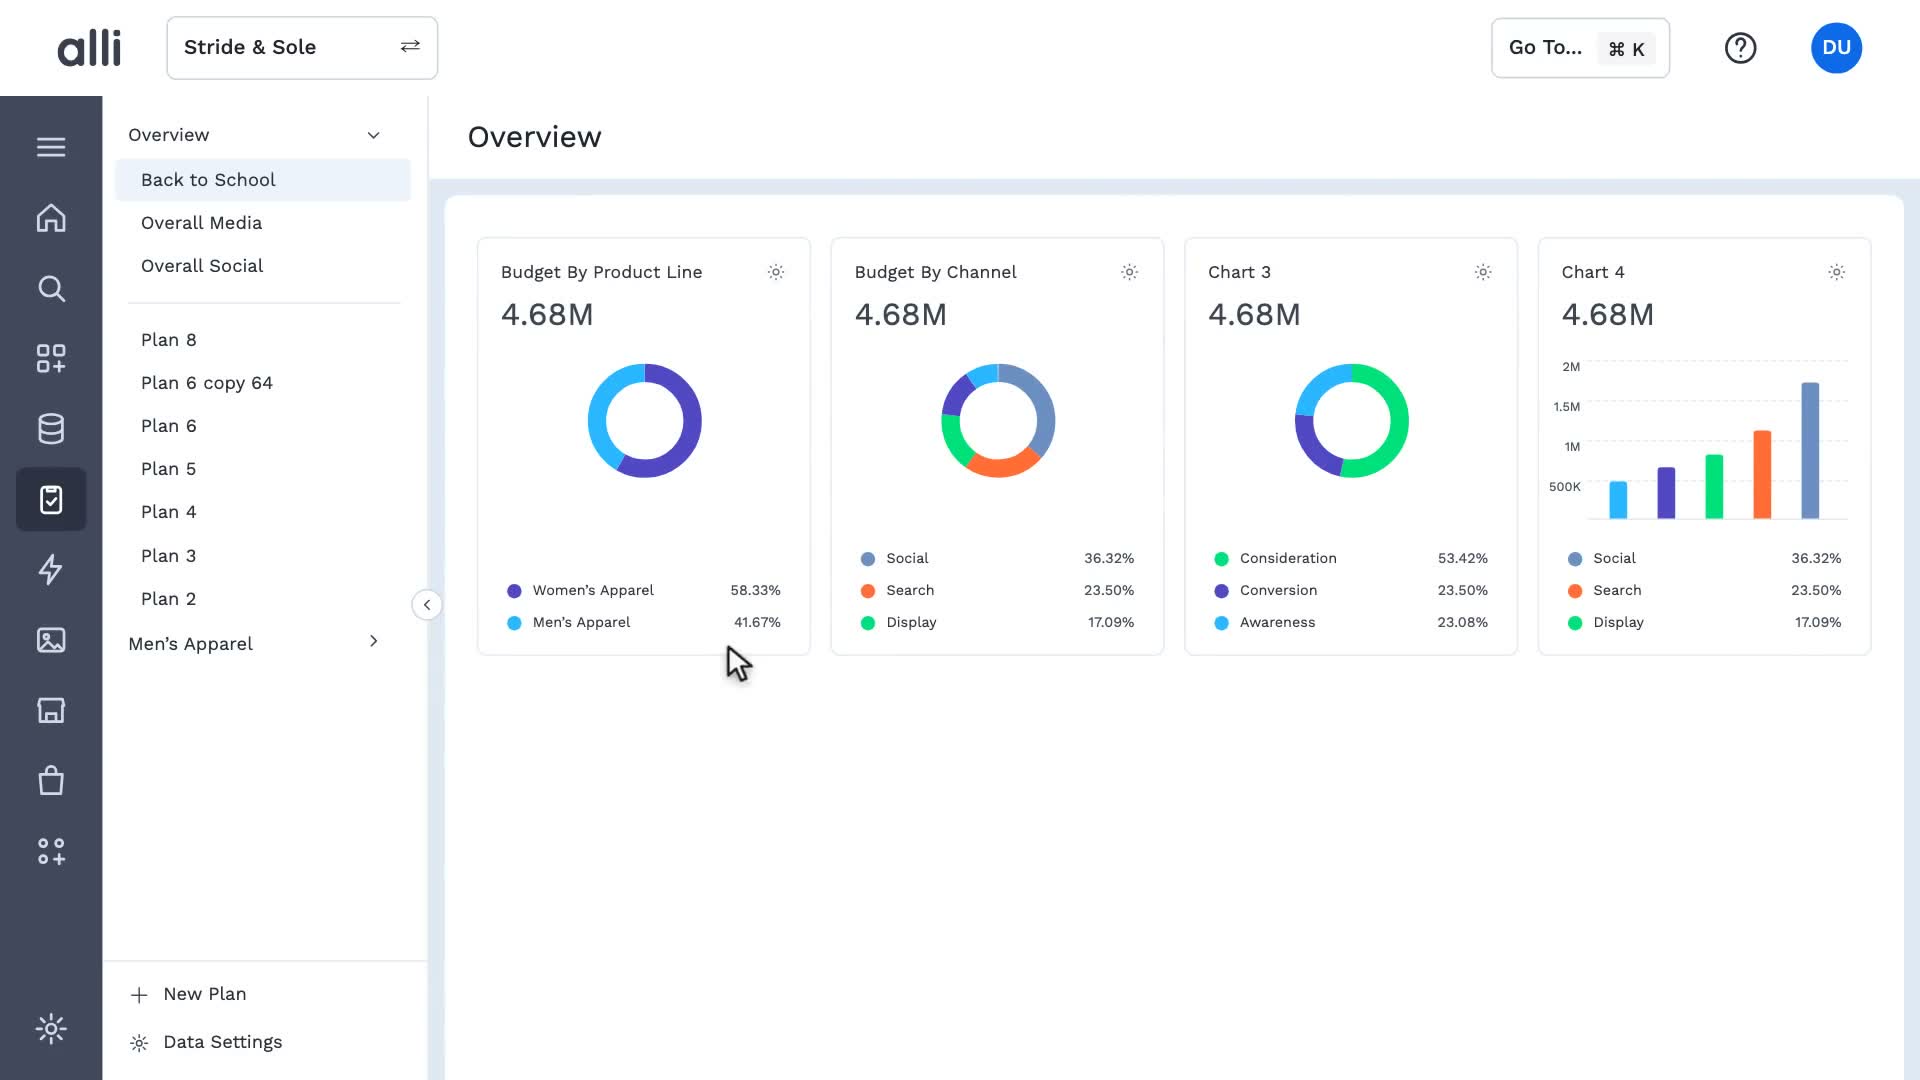Open the add-apps grid icon in sidebar
This screenshot has height=1080, width=1920.
pyautogui.click(x=51, y=359)
